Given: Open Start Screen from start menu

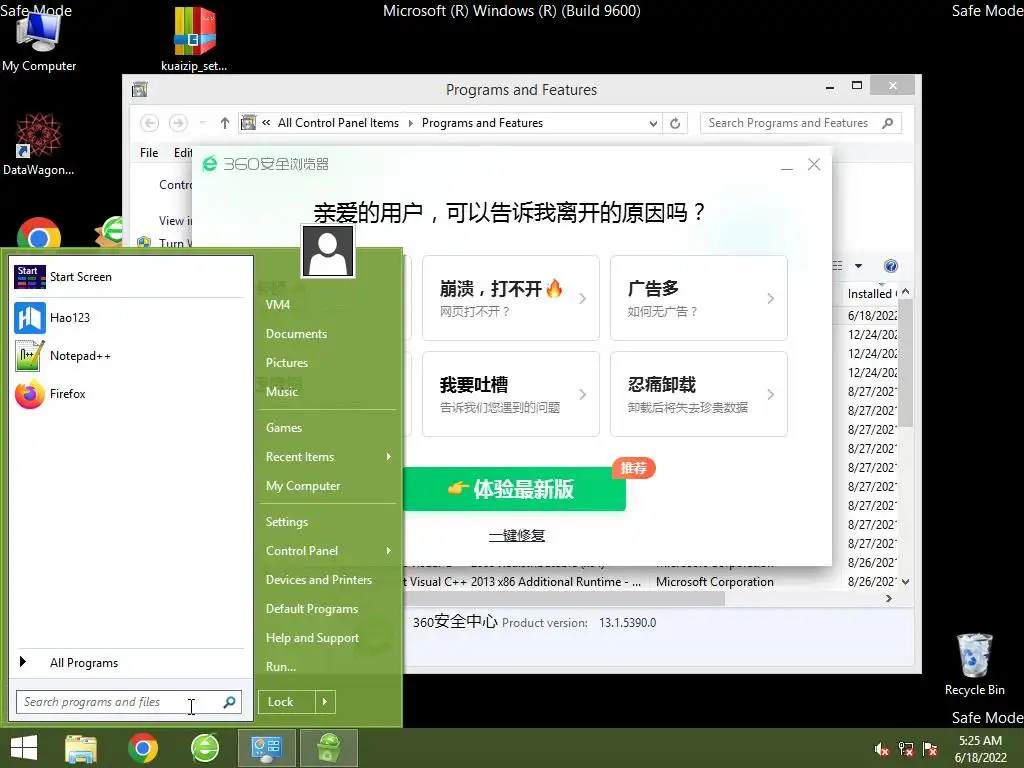Looking at the screenshot, I should (129, 277).
